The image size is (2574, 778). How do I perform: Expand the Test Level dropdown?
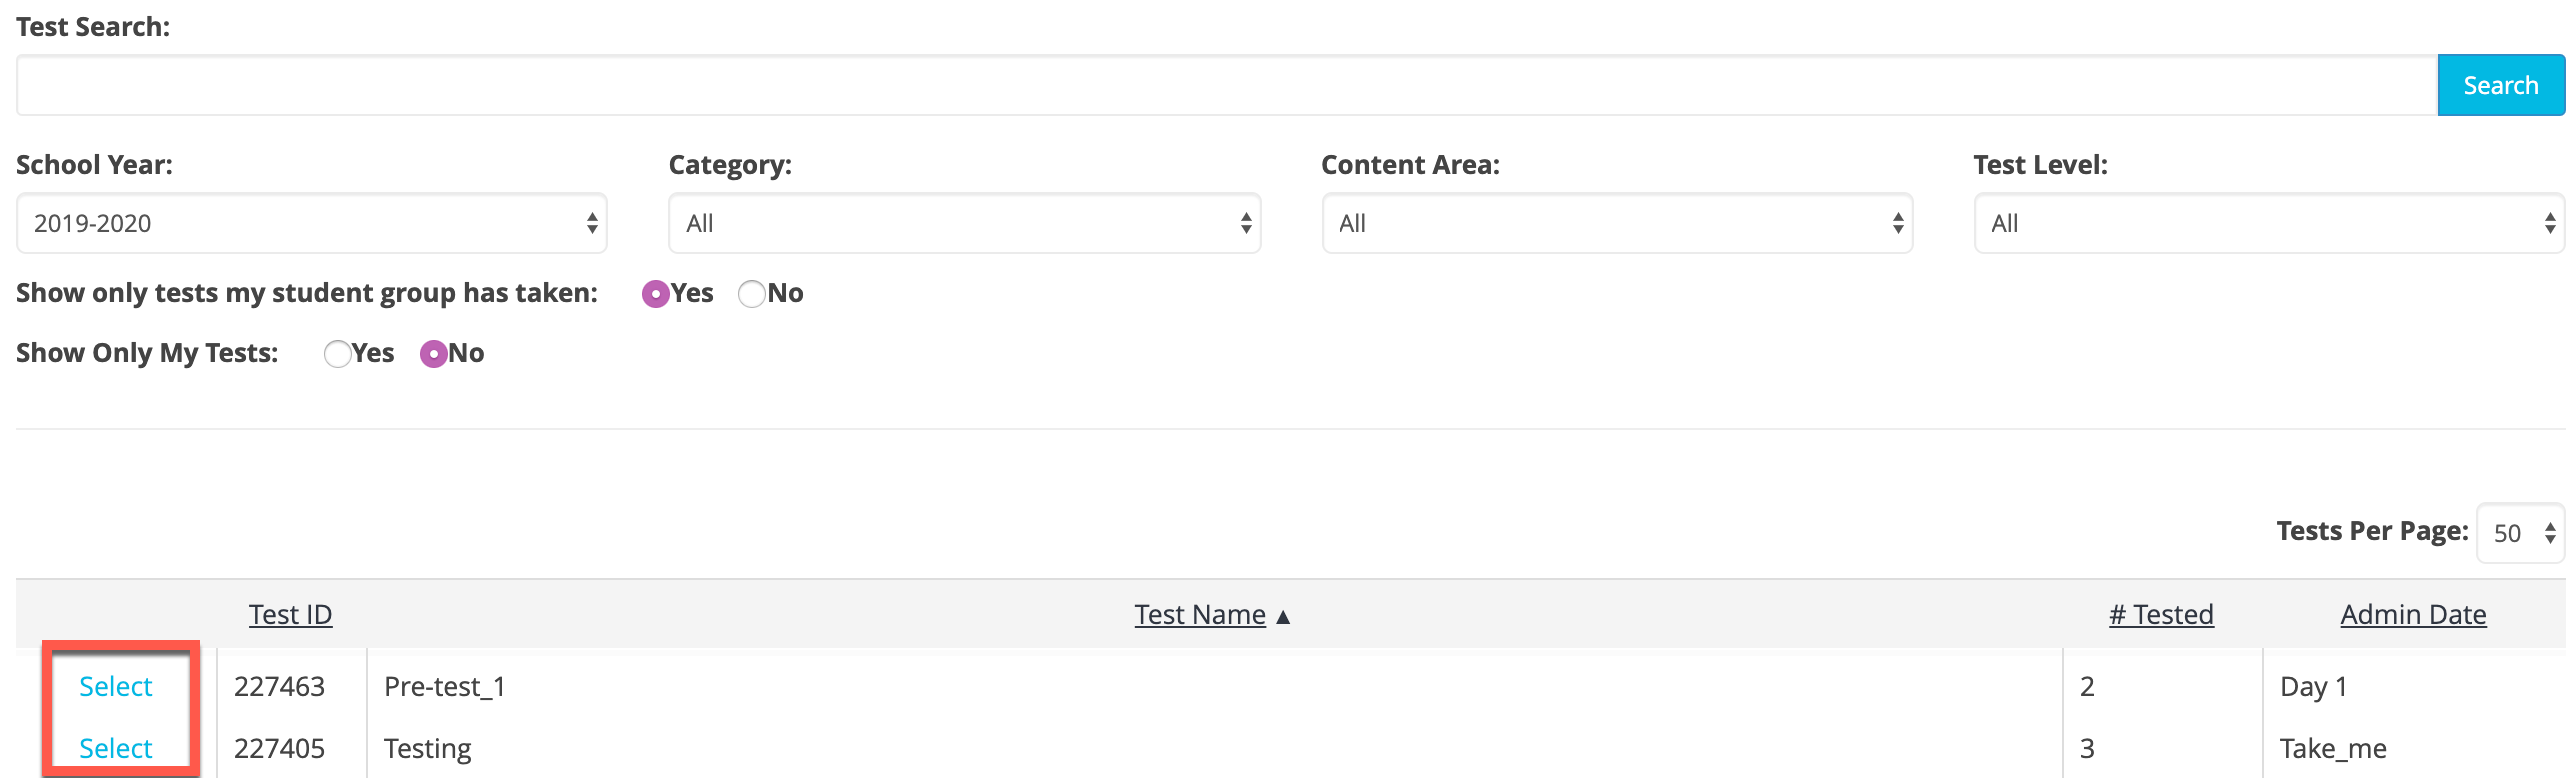pyautogui.click(x=2269, y=223)
